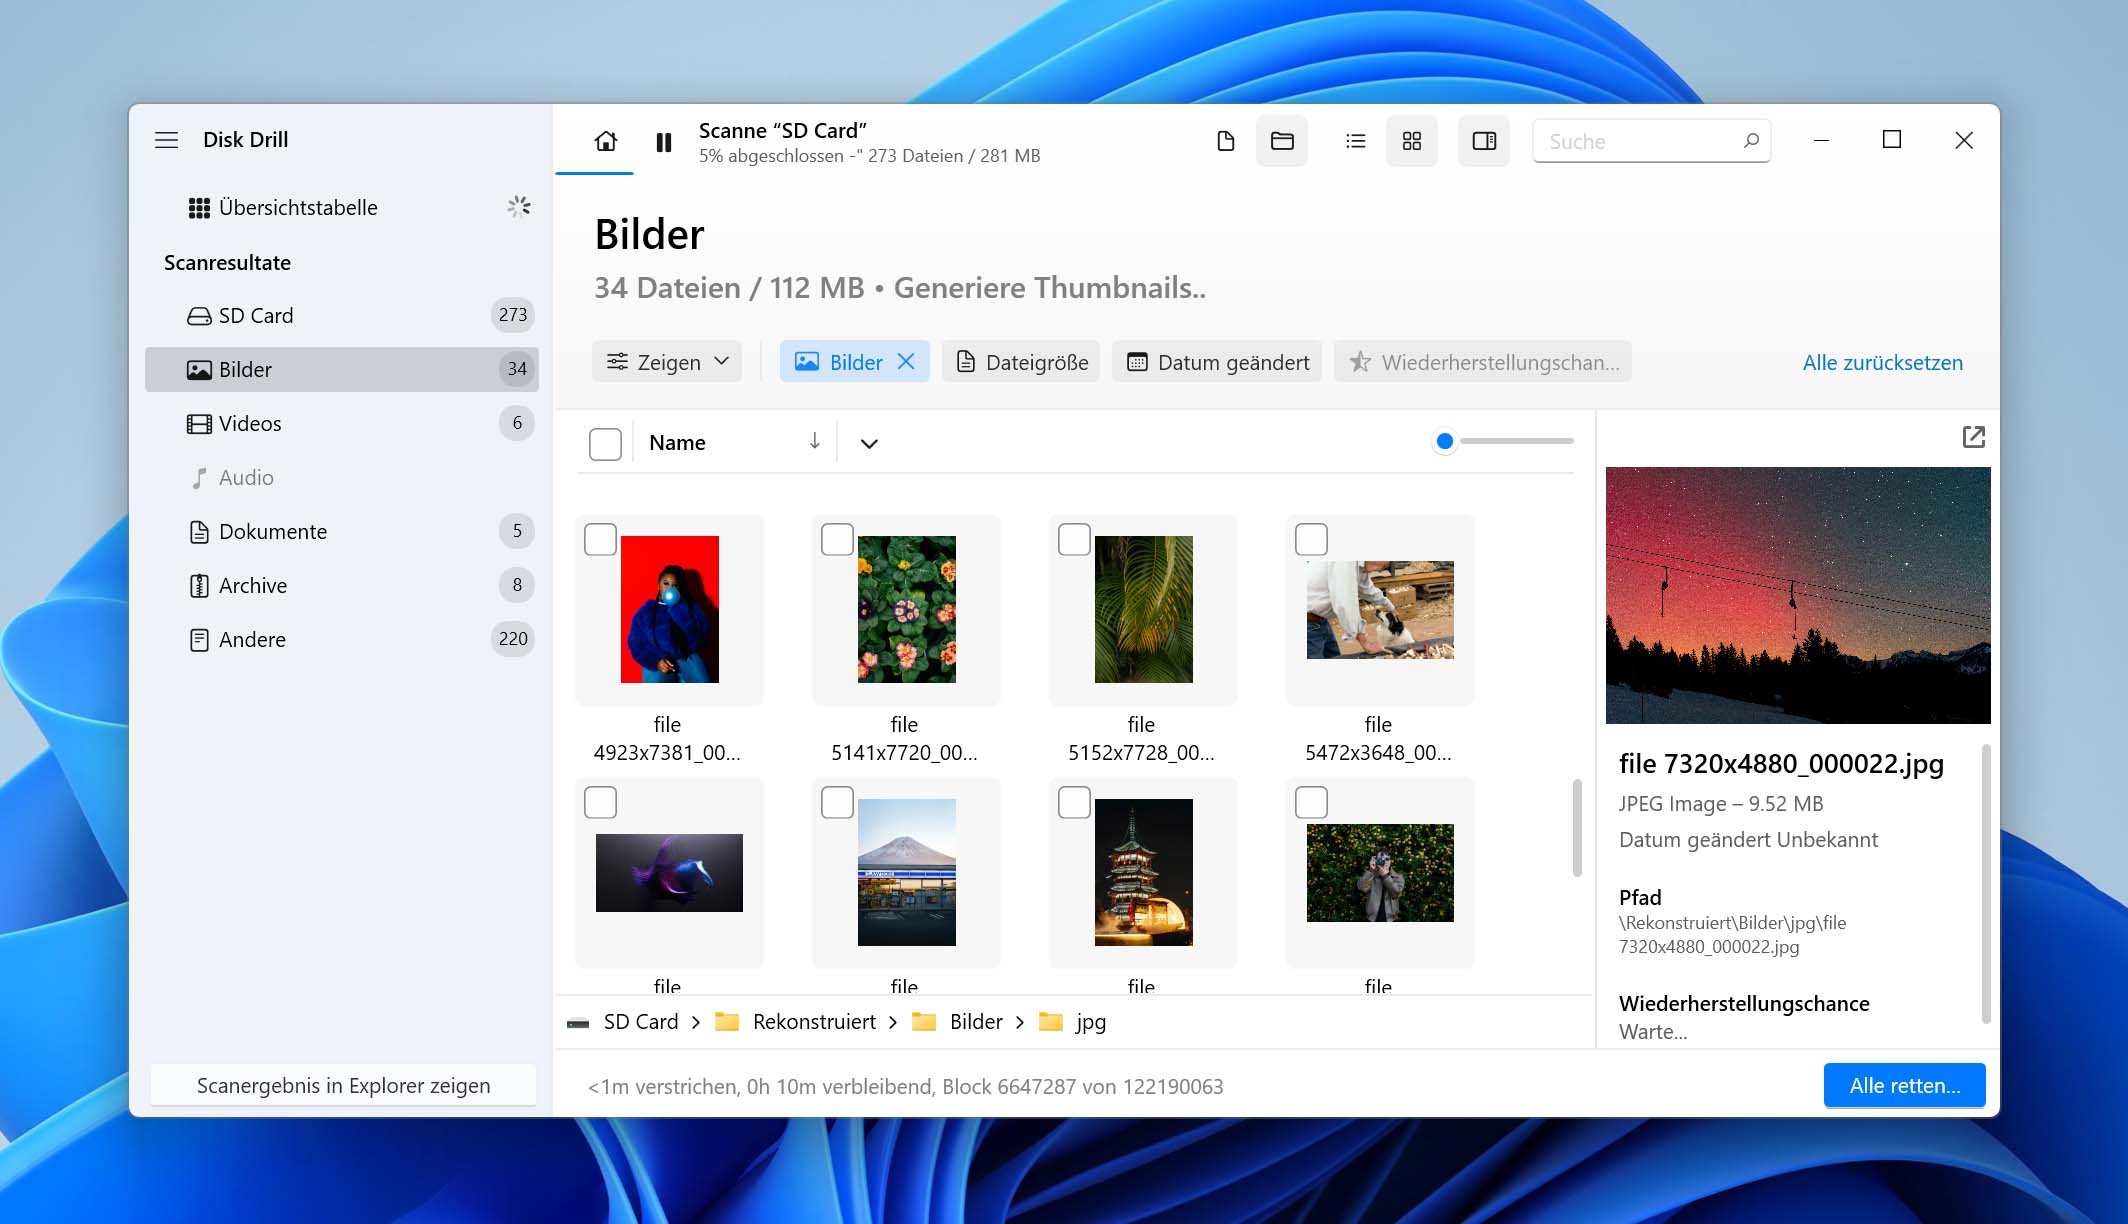The height and width of the screenshot is (1224, 2128).
Task: Open Wiederherstellungschancen filter
Action: 1483,361
